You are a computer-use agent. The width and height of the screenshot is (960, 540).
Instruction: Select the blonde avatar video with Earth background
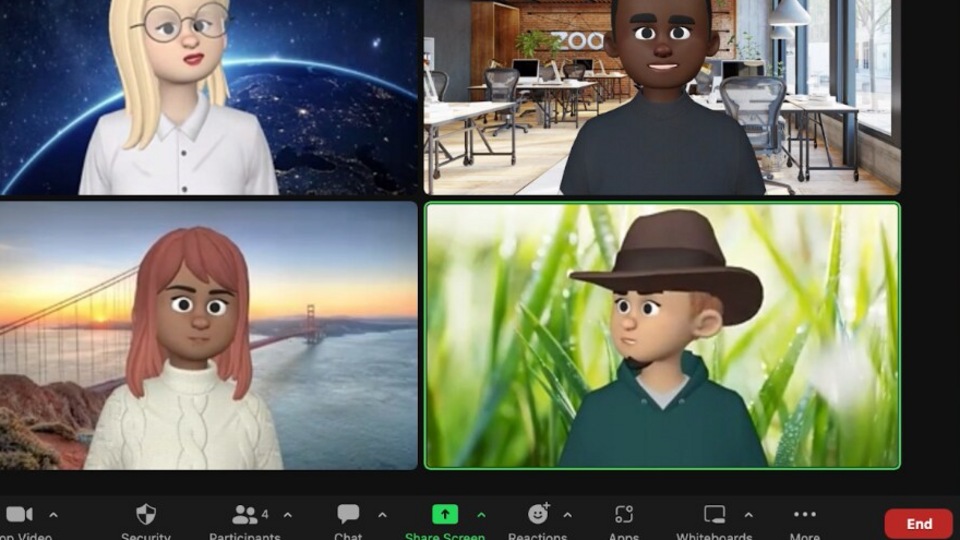209,97
